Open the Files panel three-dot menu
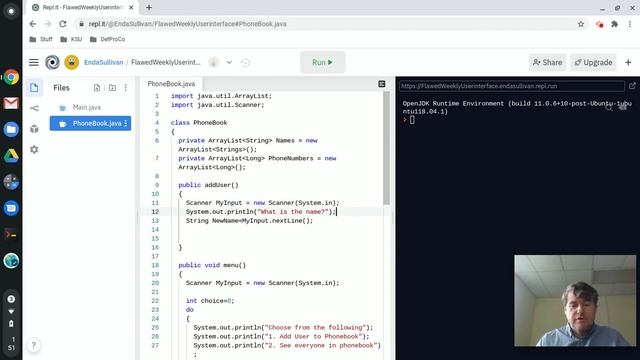This screenshot has height=360, width=640. 126,88
